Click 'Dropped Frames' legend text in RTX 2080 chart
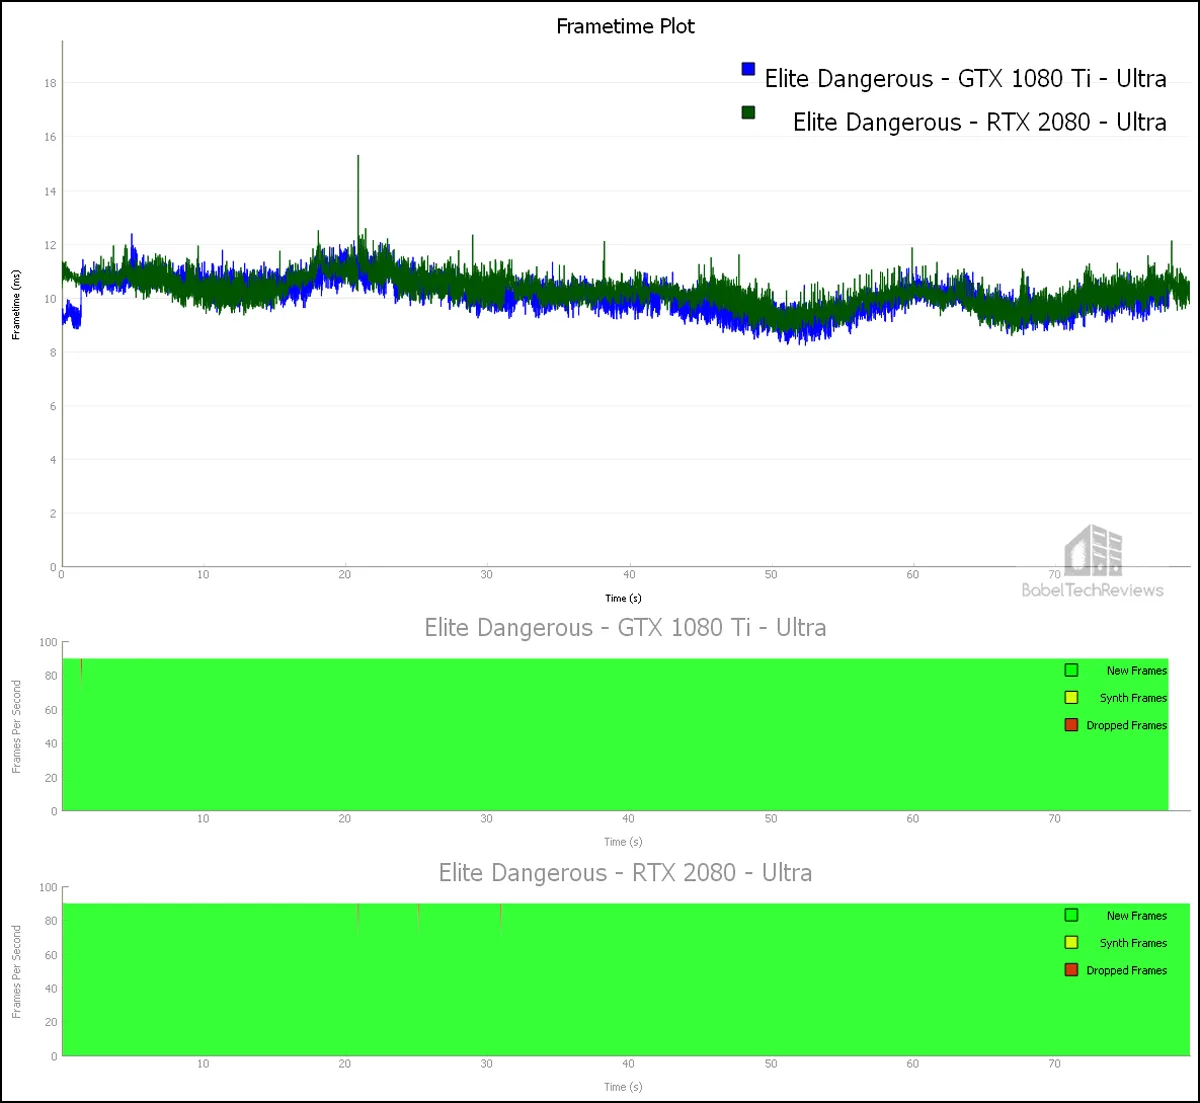 coord(1127,970)
